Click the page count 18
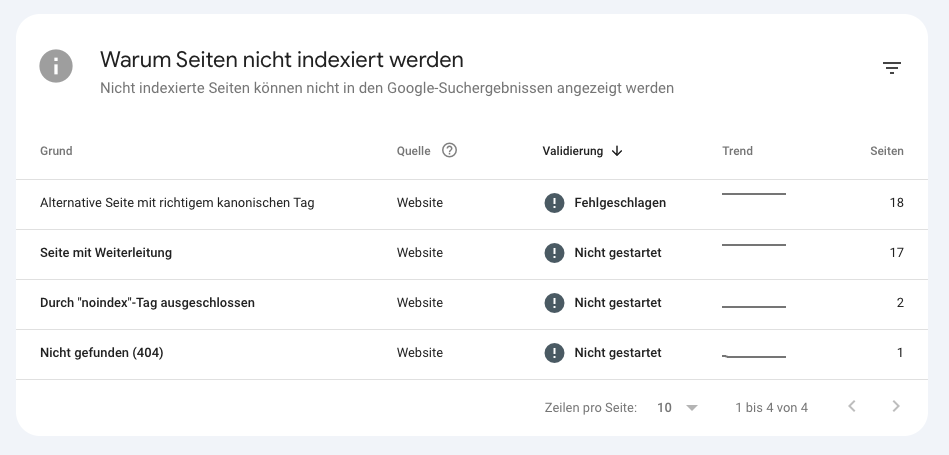 tap(896, 203)
